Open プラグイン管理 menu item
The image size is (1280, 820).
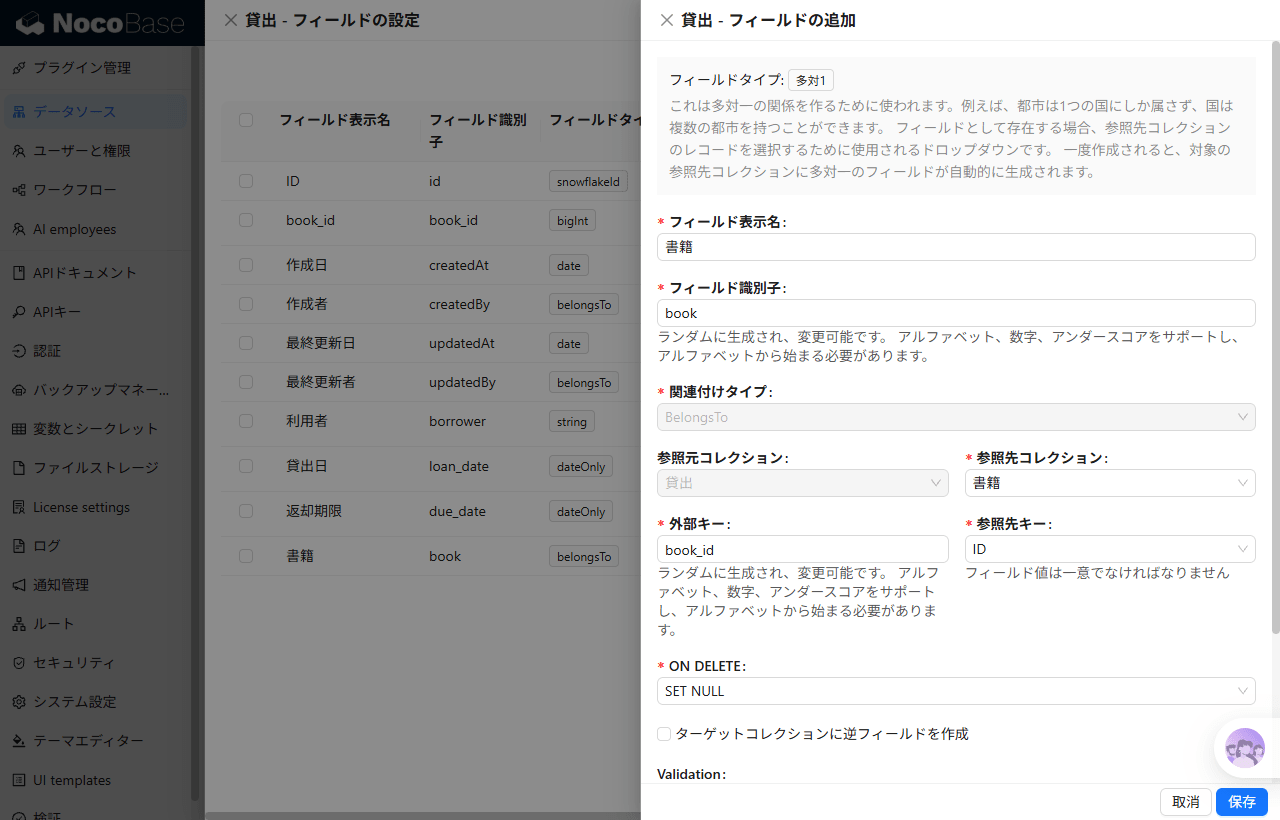click(x=95, y=68)
